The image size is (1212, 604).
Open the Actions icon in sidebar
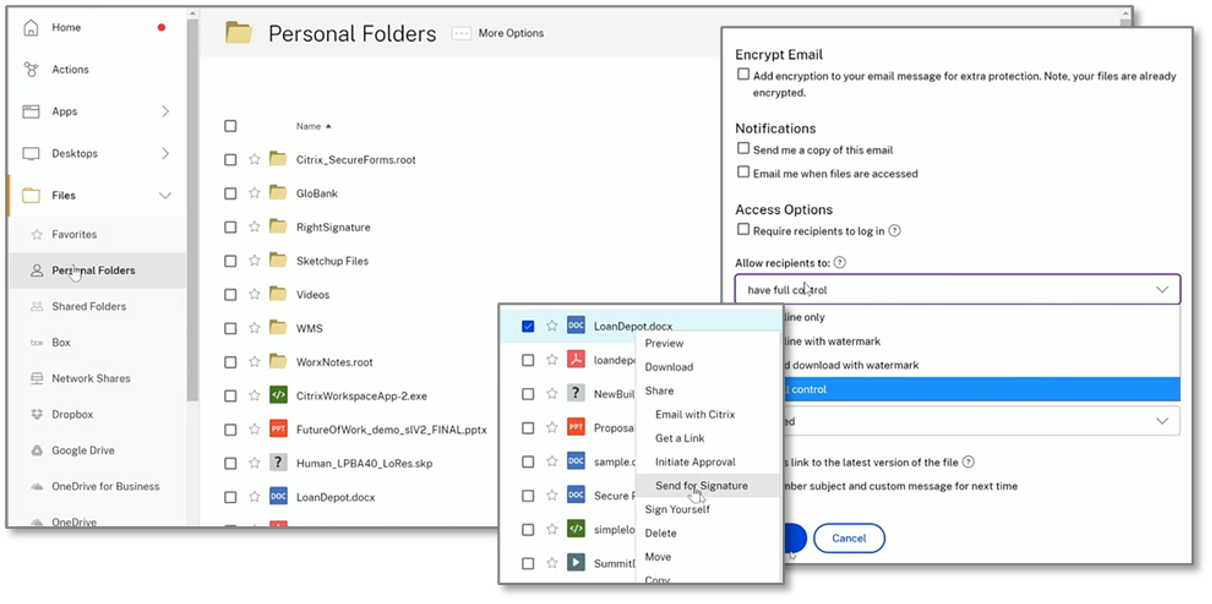(31, 69)
